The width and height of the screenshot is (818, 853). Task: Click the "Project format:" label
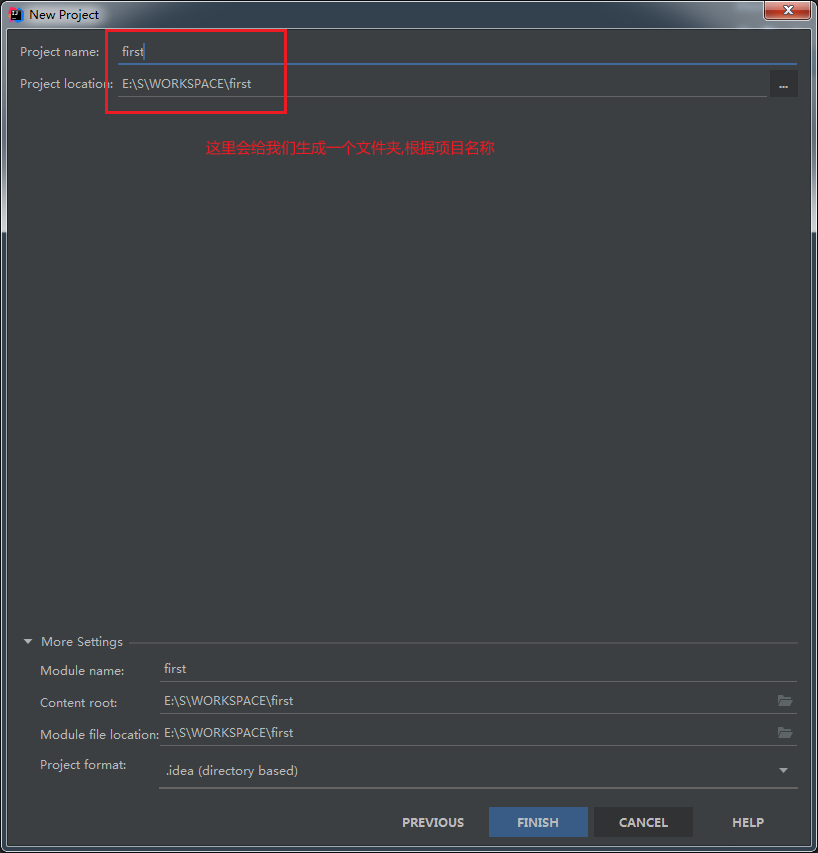point(83,765)
